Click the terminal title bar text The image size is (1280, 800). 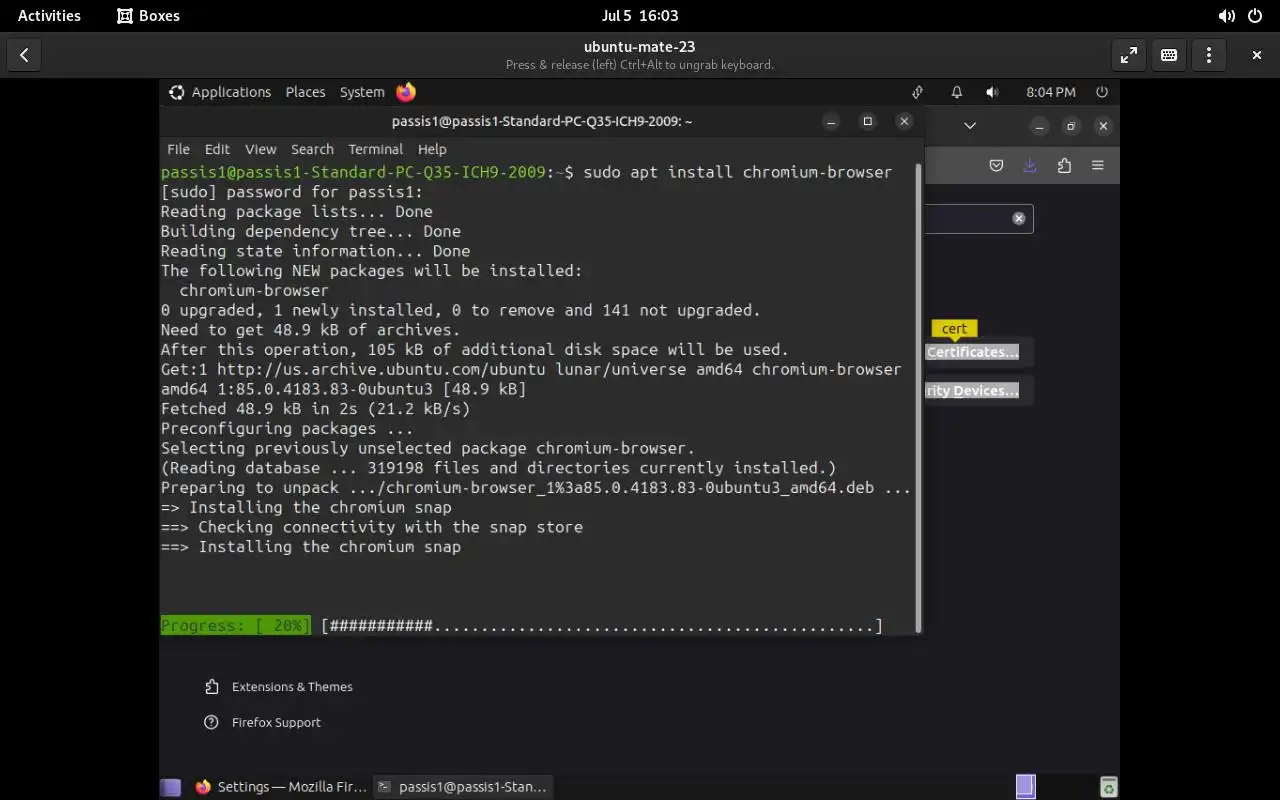542,121
